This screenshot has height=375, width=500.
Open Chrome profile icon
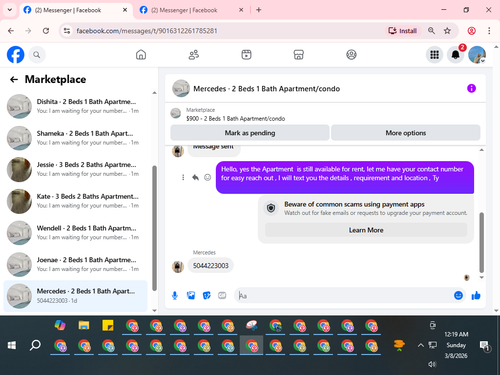pyautogui.click(x=471, y=31)
